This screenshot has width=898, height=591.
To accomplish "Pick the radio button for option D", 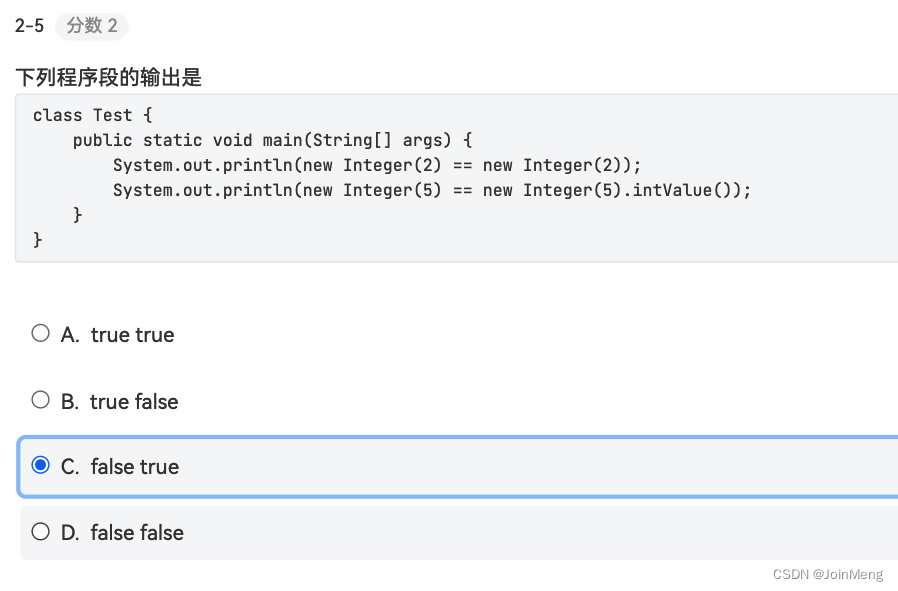I will [x=40, y=531].
